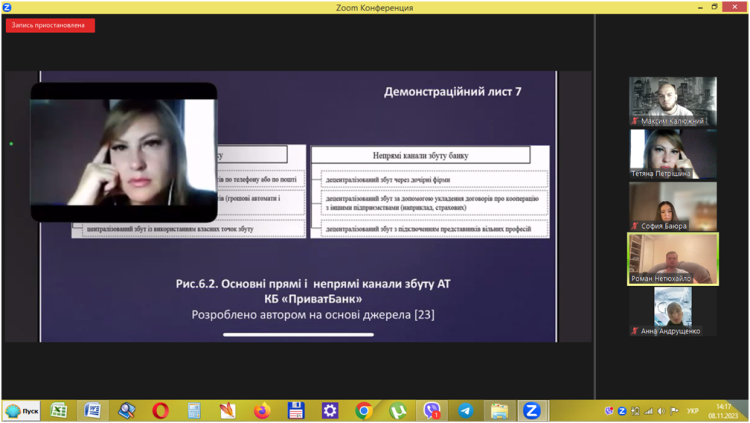Click the floating presenter video over the slide
Viewport: 750px width, 423px height.
pyautogui.click(x=123, y=151)
